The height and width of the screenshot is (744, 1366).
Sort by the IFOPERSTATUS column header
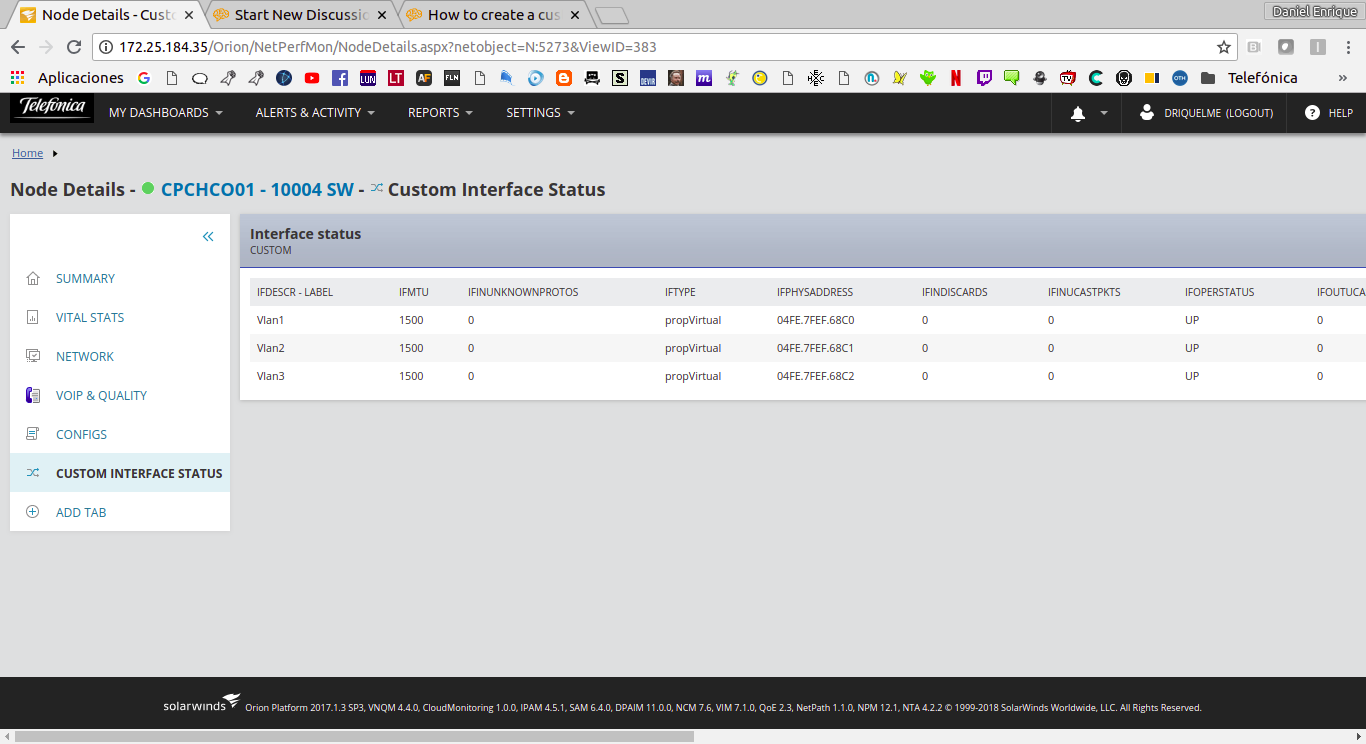[1219, 292]
